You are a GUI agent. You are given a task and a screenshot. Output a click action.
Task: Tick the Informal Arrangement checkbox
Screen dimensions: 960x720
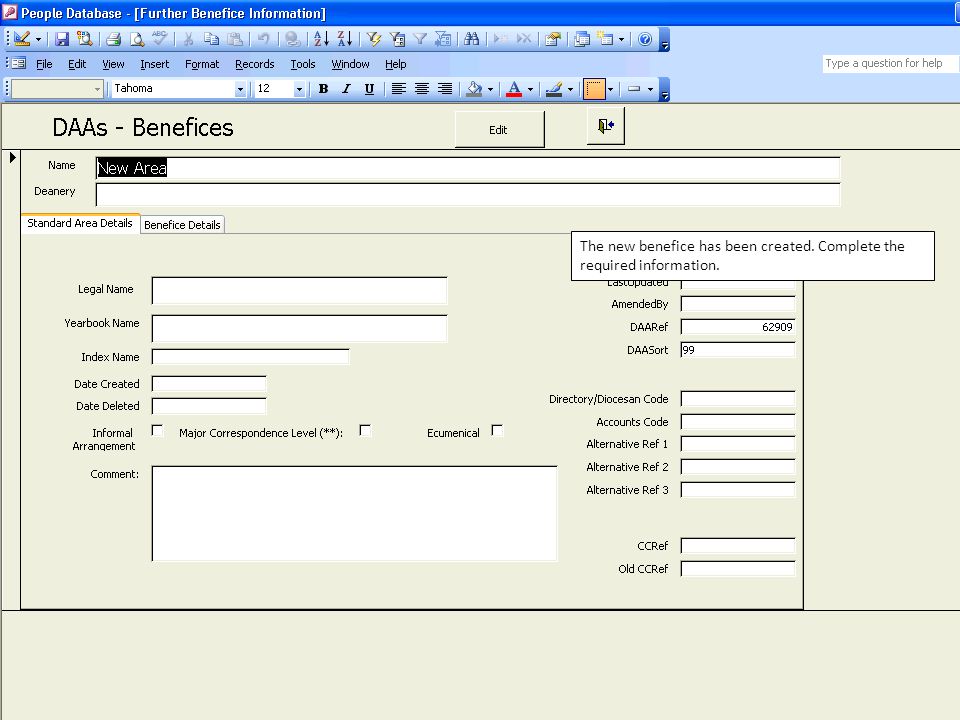157,430
